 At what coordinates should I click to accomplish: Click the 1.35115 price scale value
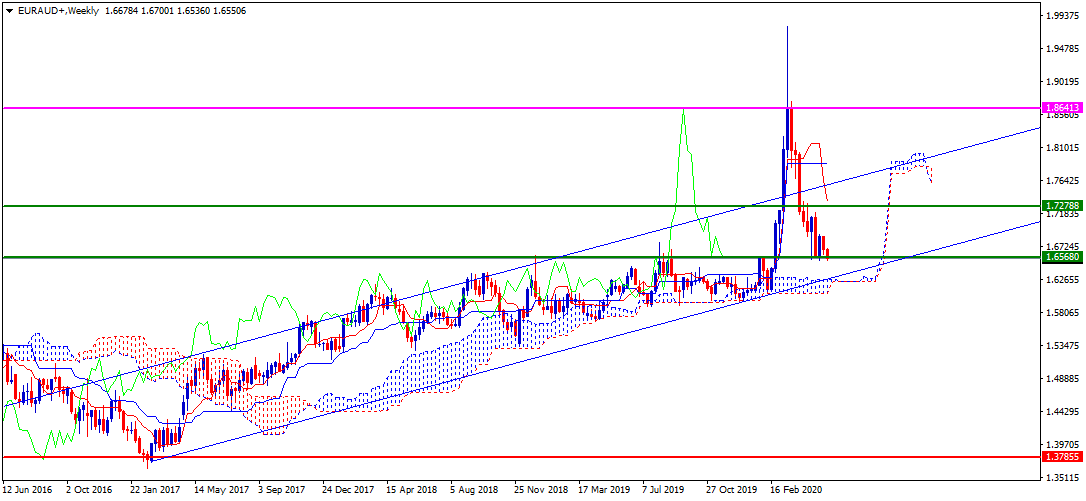click(x=1062, y=478)
